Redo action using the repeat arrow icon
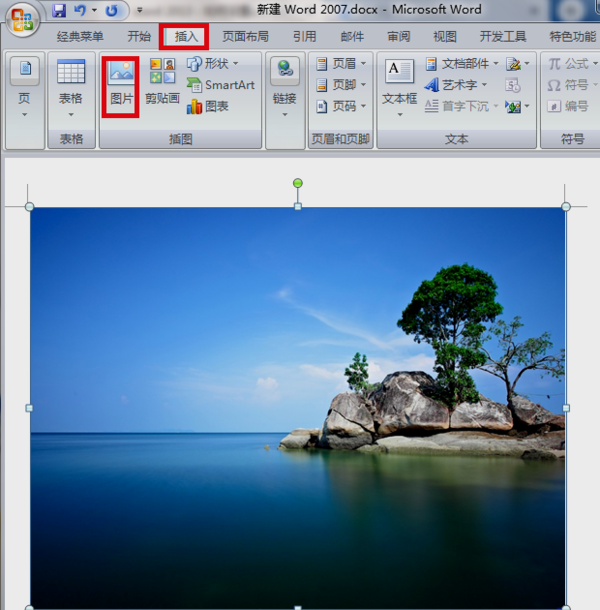Screen dimensions: 600x610 [112, 11]
